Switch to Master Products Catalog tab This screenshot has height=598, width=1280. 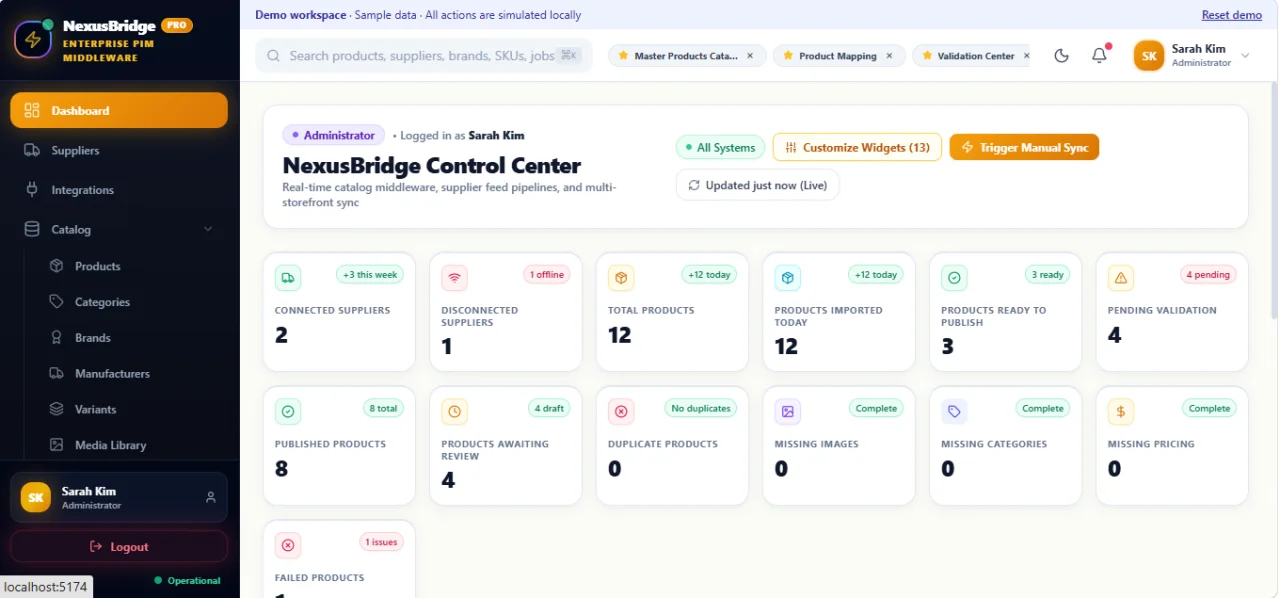687,56
